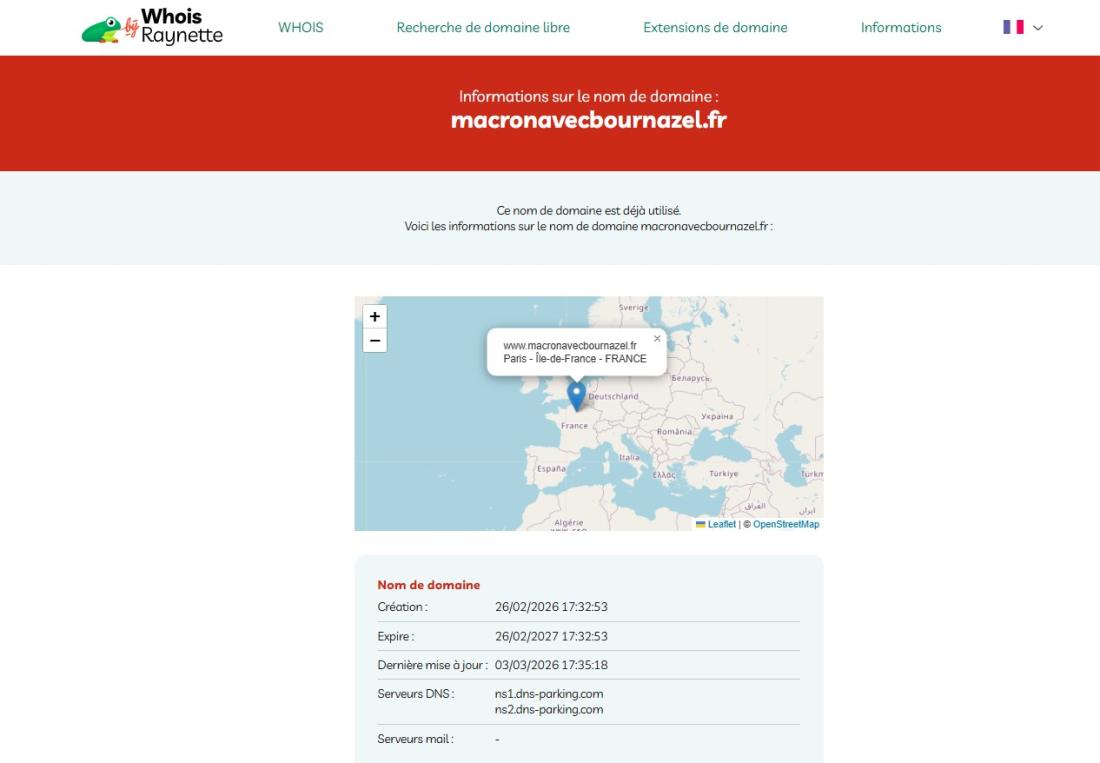
Task: Open Extensions de domaine page
Action: tap(715, 28)
